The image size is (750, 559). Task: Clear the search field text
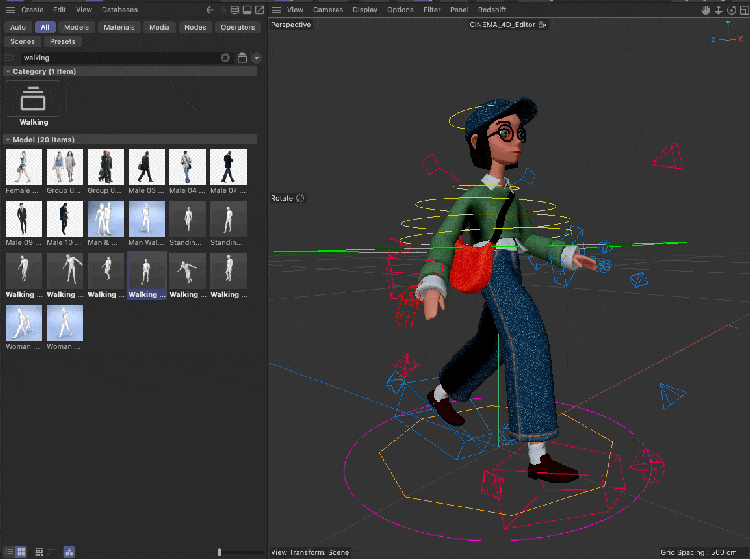(x=225, y=58)
